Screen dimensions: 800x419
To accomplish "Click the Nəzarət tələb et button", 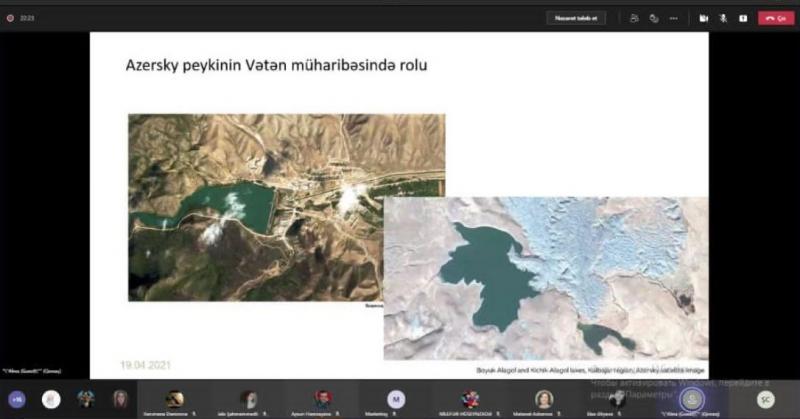I will point(576,18).
